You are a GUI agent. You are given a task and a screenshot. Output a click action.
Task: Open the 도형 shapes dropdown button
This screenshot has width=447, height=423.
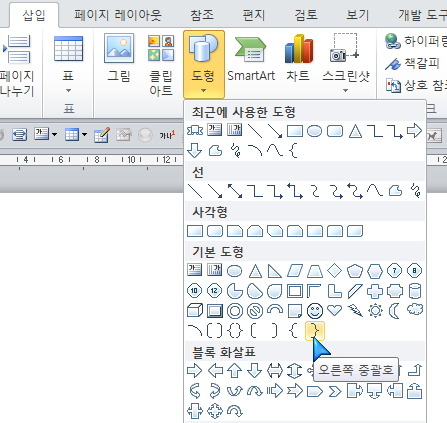pyautogui.click(x=204, y=64)
